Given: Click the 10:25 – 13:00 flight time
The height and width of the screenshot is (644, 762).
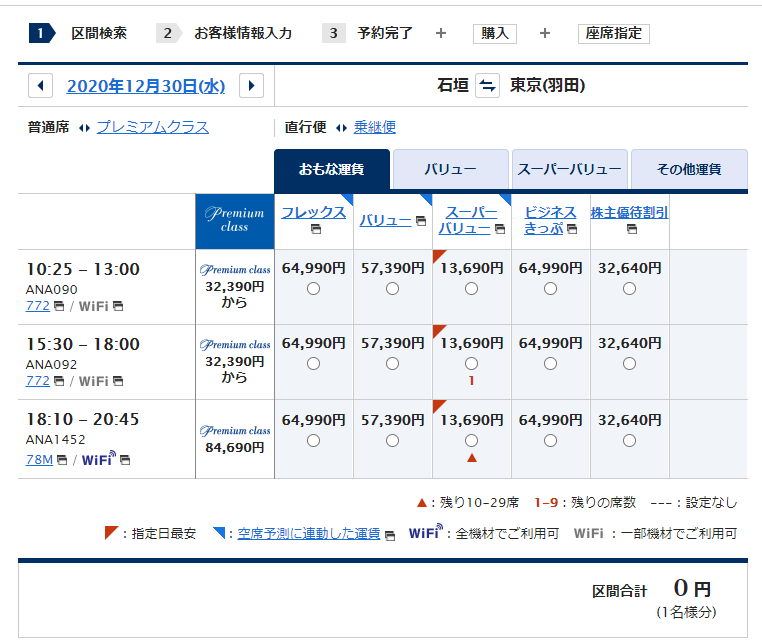Looking at the screenshot, I should click(x=83, y=269).
